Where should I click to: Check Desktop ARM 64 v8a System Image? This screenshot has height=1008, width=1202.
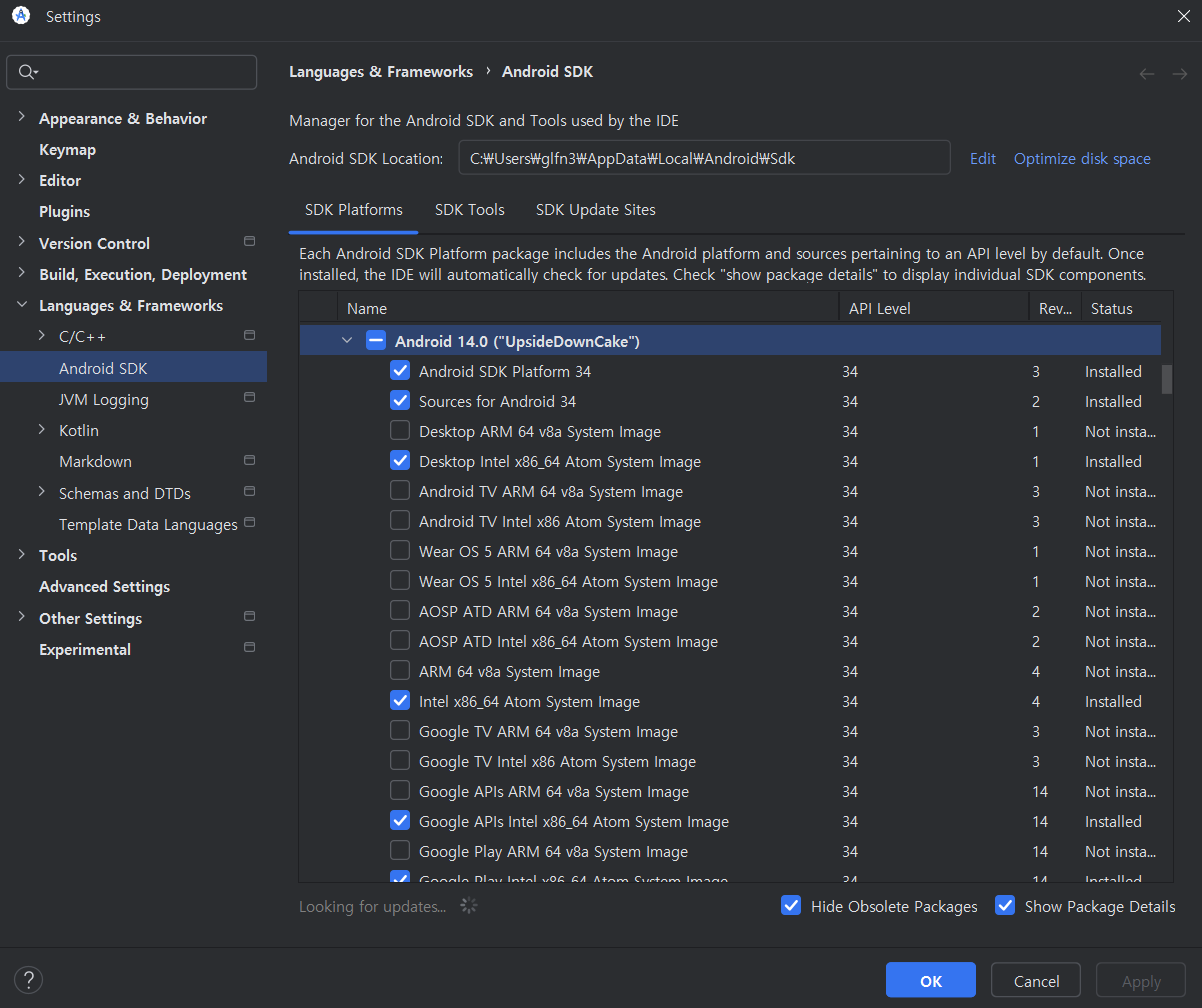click(x=400, y=431)
